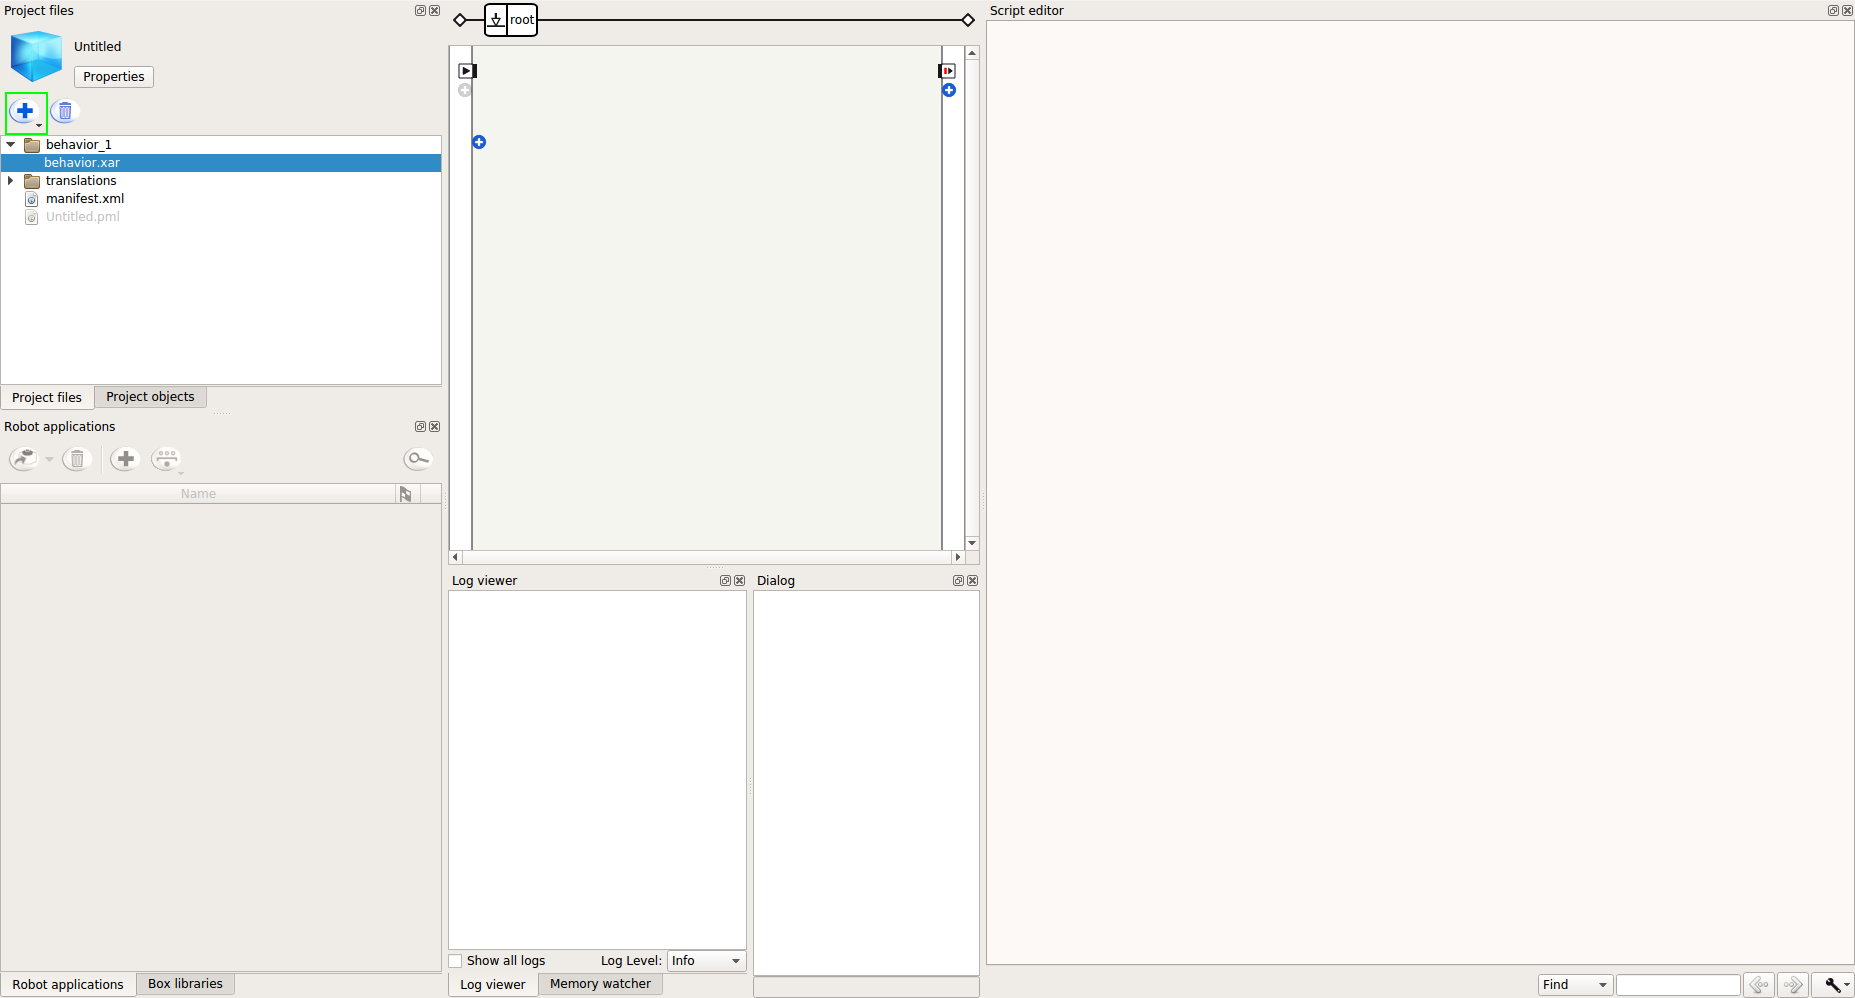This screenshot has width=1855, height=998.
Task: Switch to Project files tab
Action: 47,397
